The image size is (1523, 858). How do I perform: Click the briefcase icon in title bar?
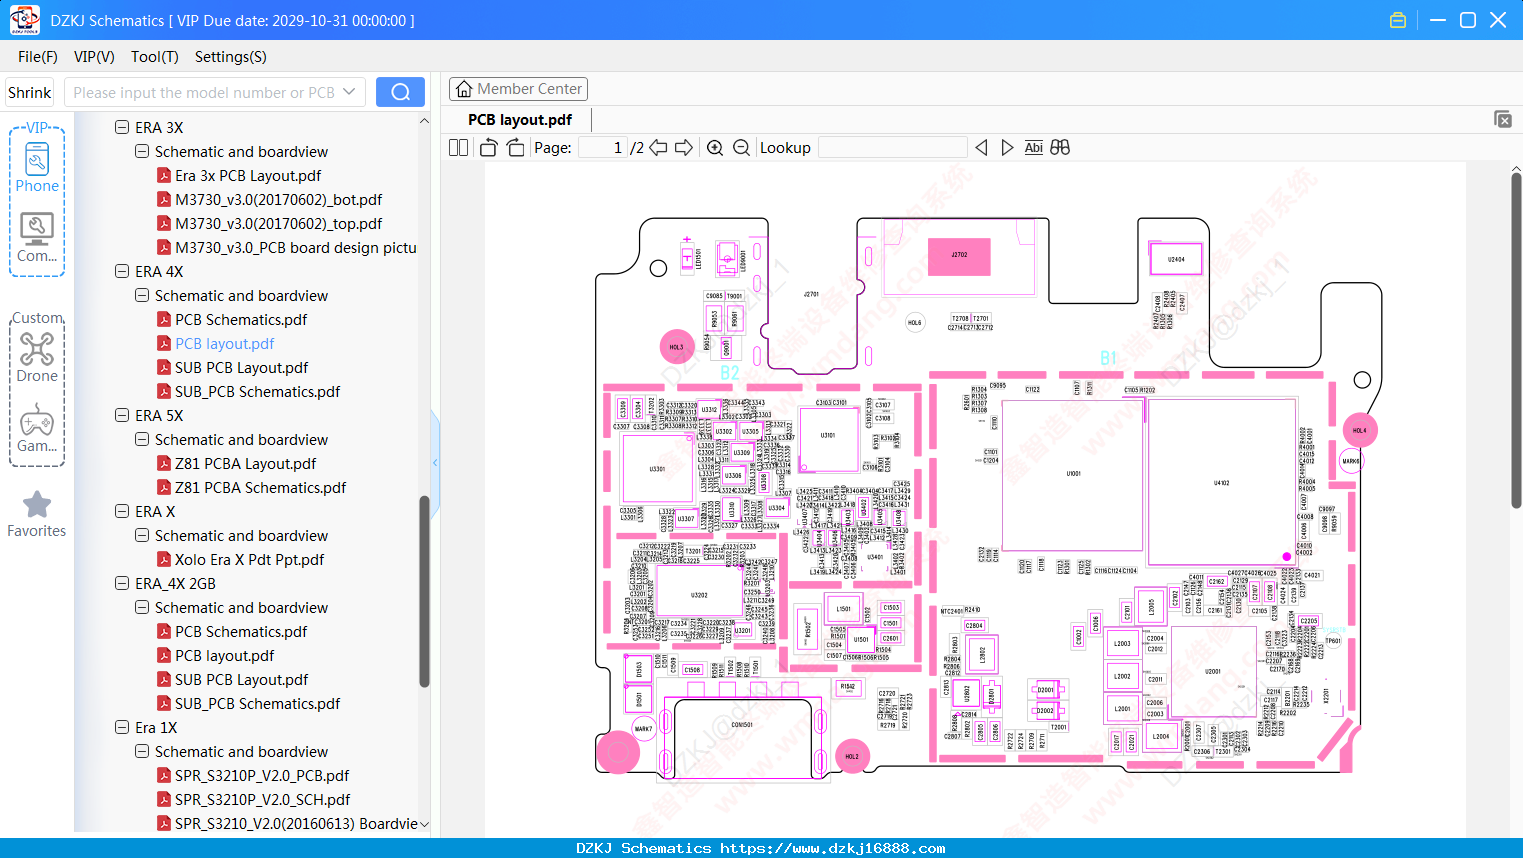[x=1398, y=20]
